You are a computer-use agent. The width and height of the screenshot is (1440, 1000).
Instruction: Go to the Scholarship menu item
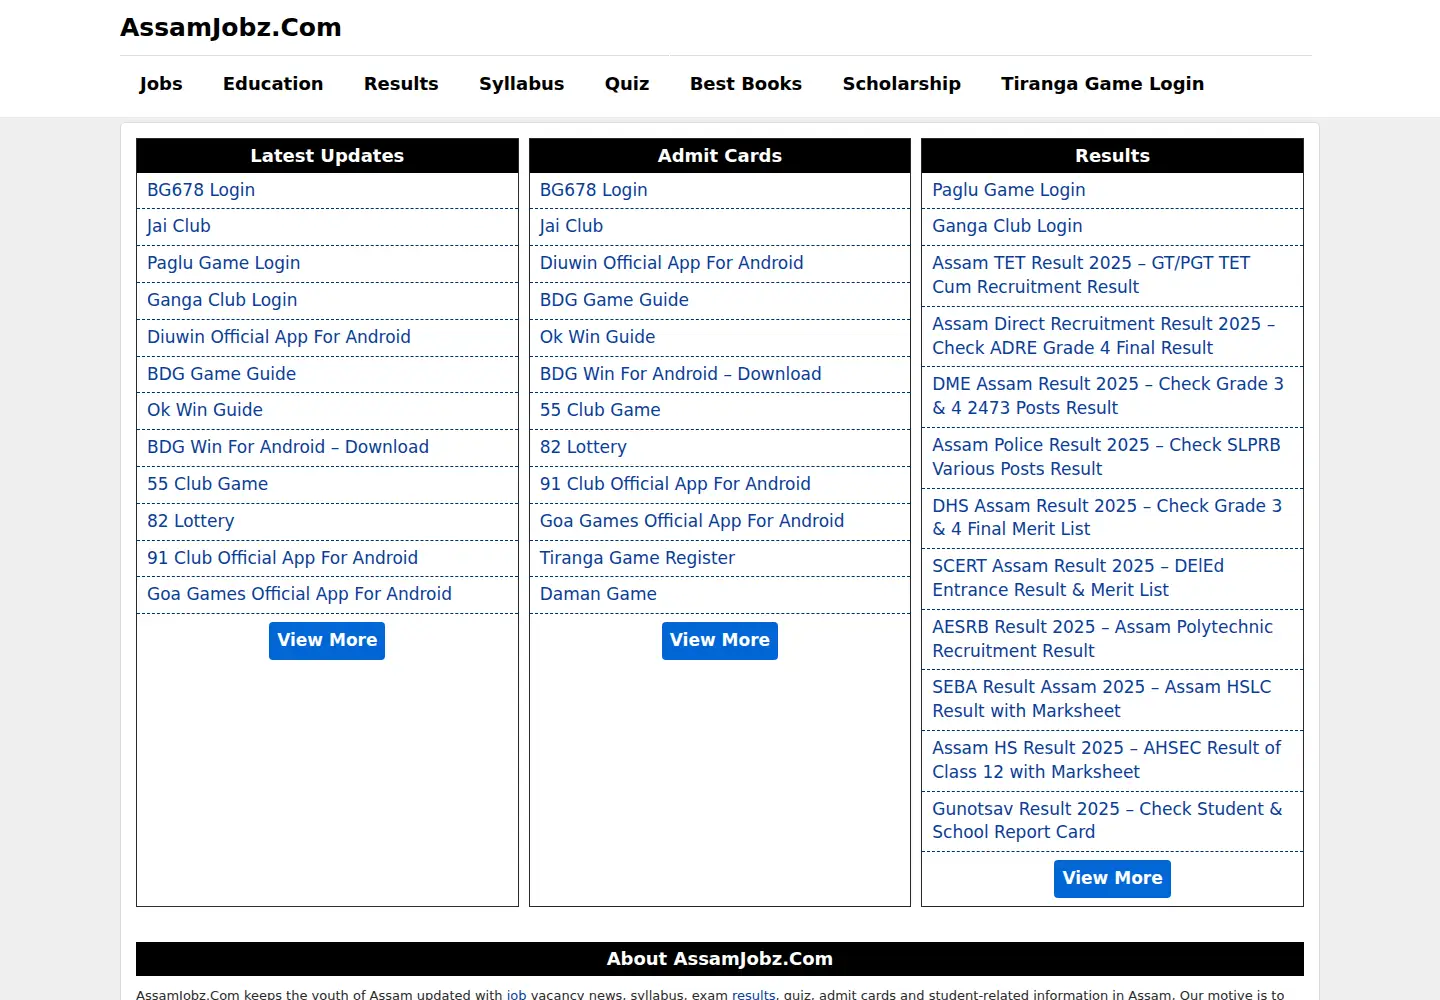tap(901, 84)
